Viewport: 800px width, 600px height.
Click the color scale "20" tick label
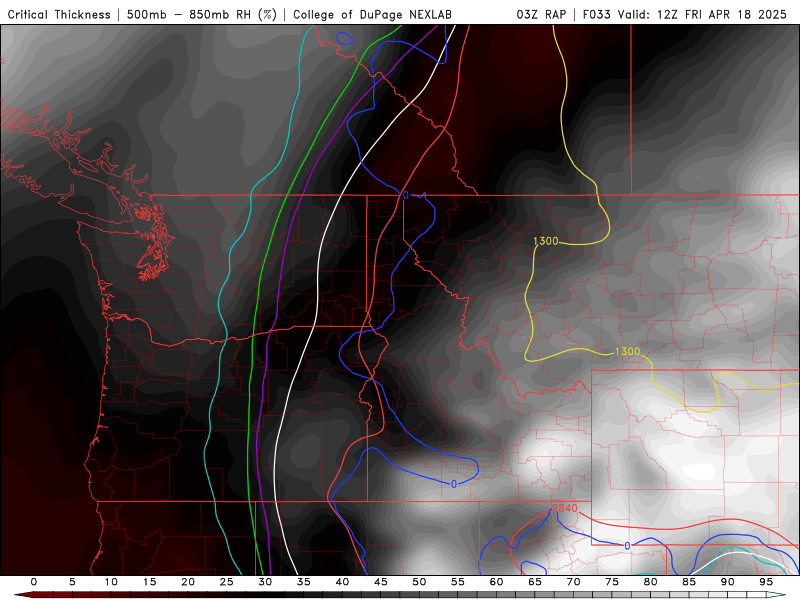188,582
